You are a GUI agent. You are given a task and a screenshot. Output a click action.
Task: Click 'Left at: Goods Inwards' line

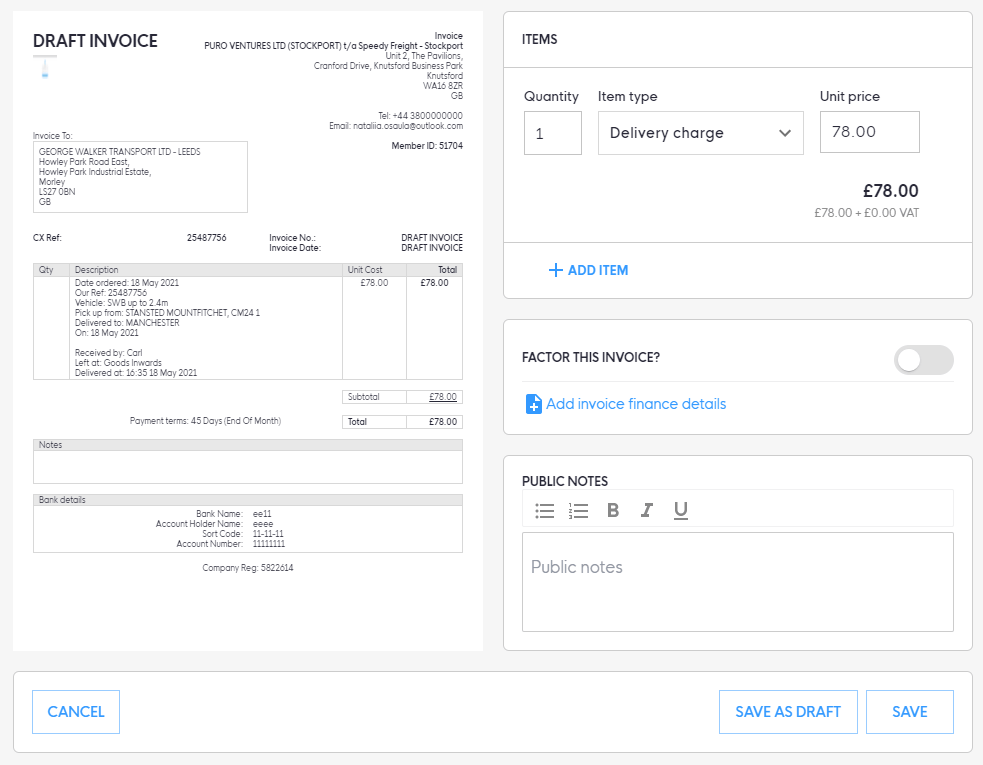[x=118, y=363]
